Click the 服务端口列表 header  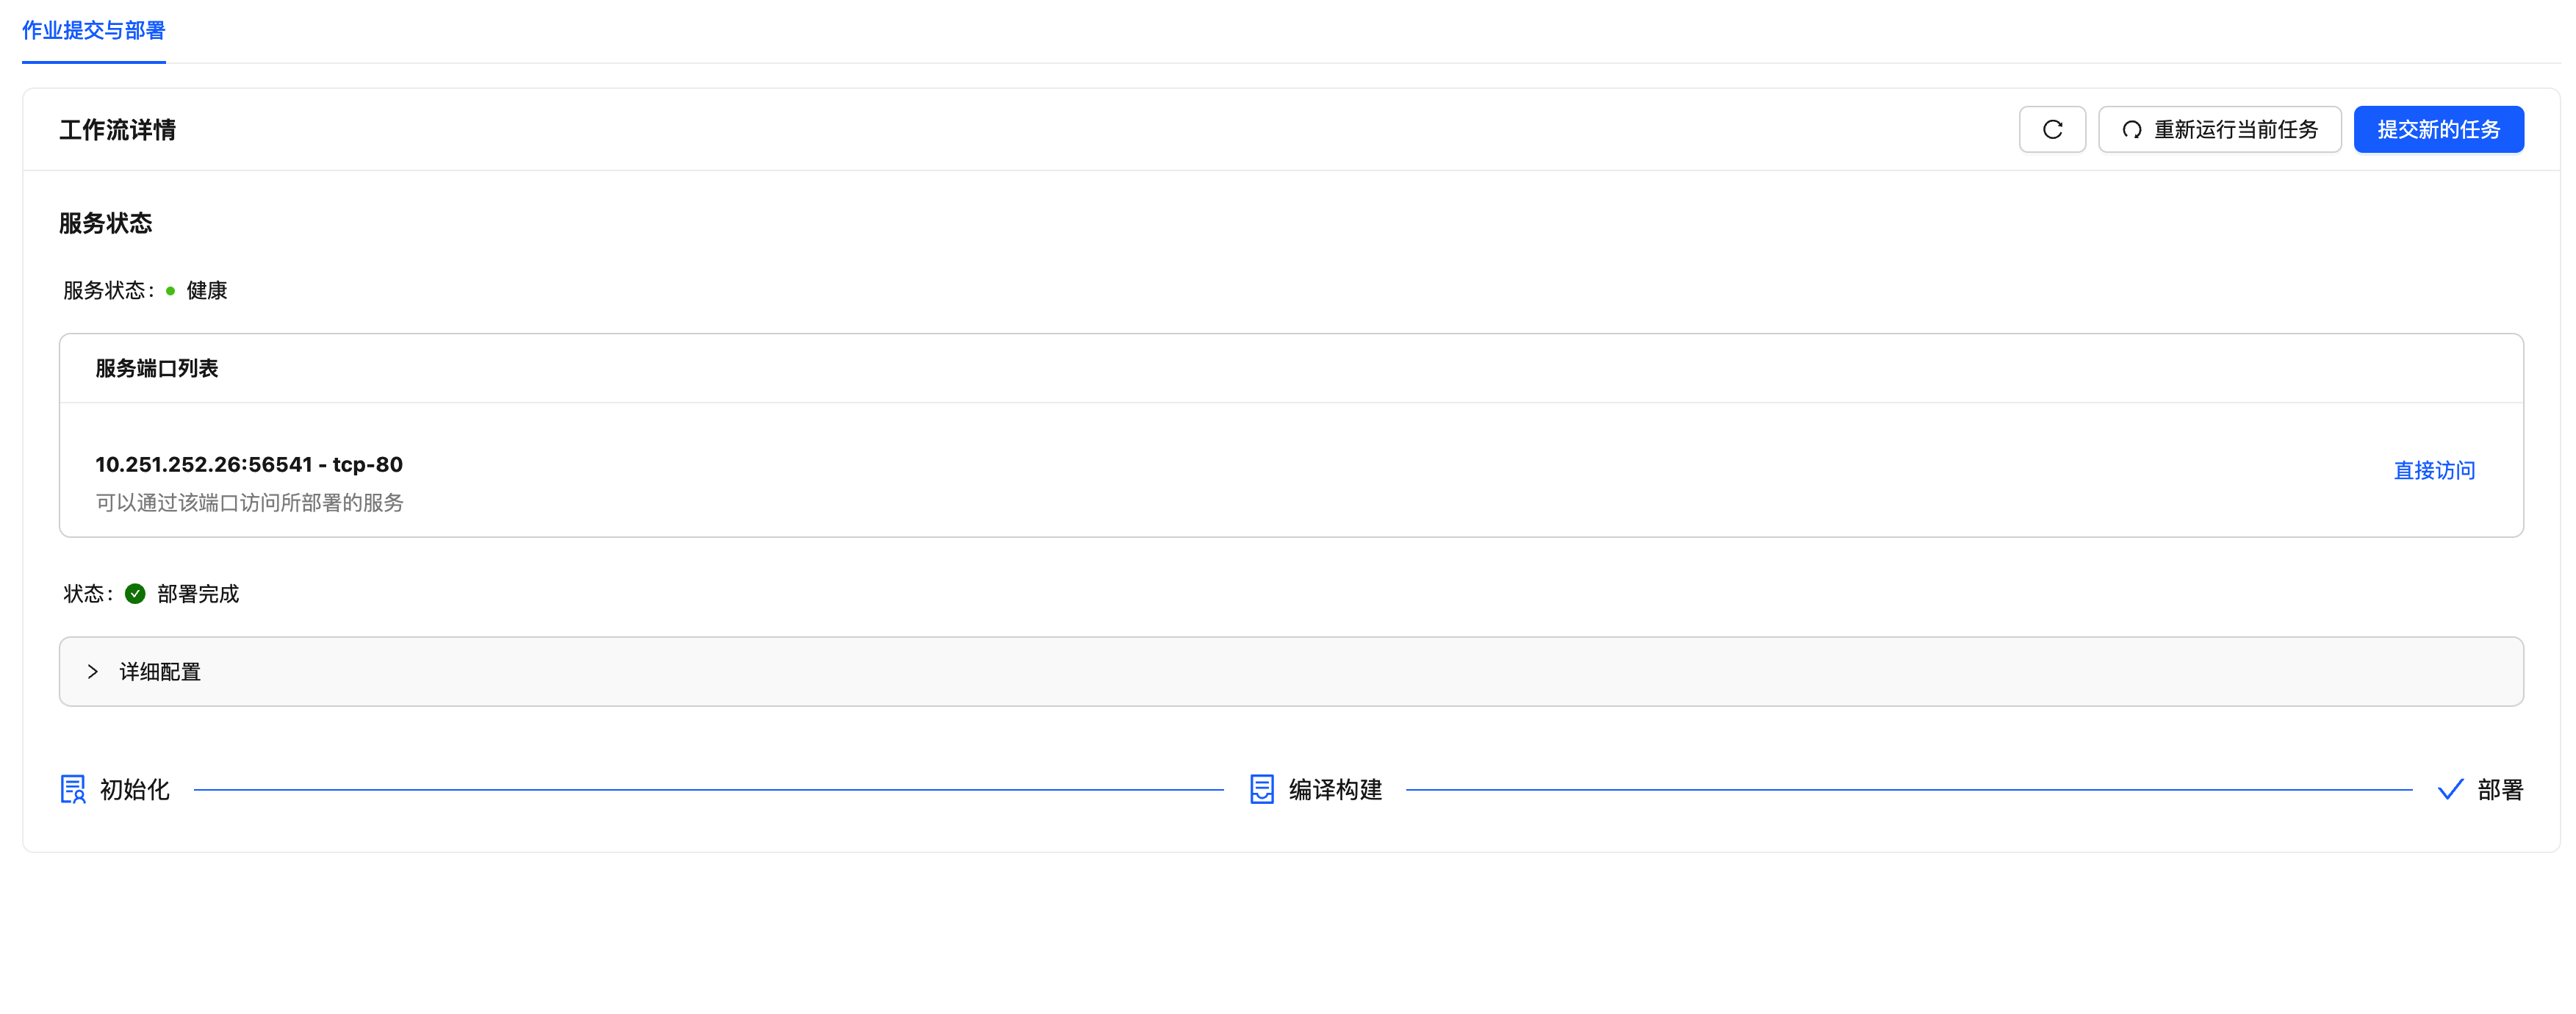pyautogui.click(x=157, y=368)
